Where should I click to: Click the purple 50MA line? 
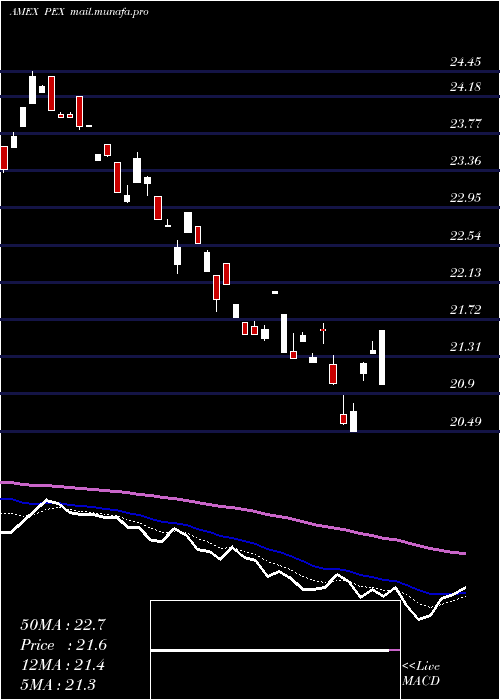click(232, 508)
